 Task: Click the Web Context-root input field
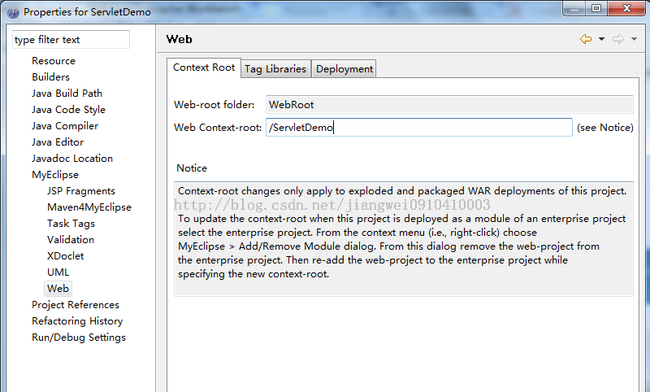[419, 128]
